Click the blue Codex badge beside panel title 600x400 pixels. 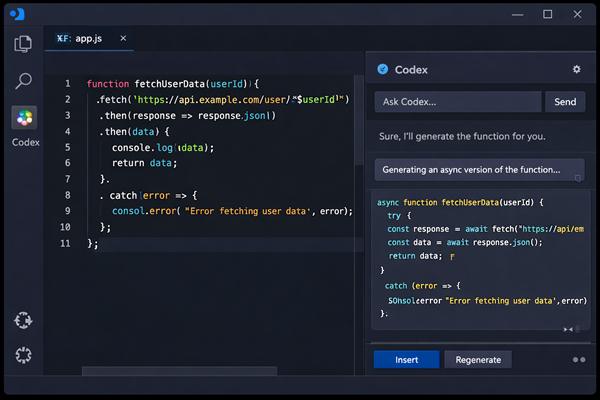point(383,69)
